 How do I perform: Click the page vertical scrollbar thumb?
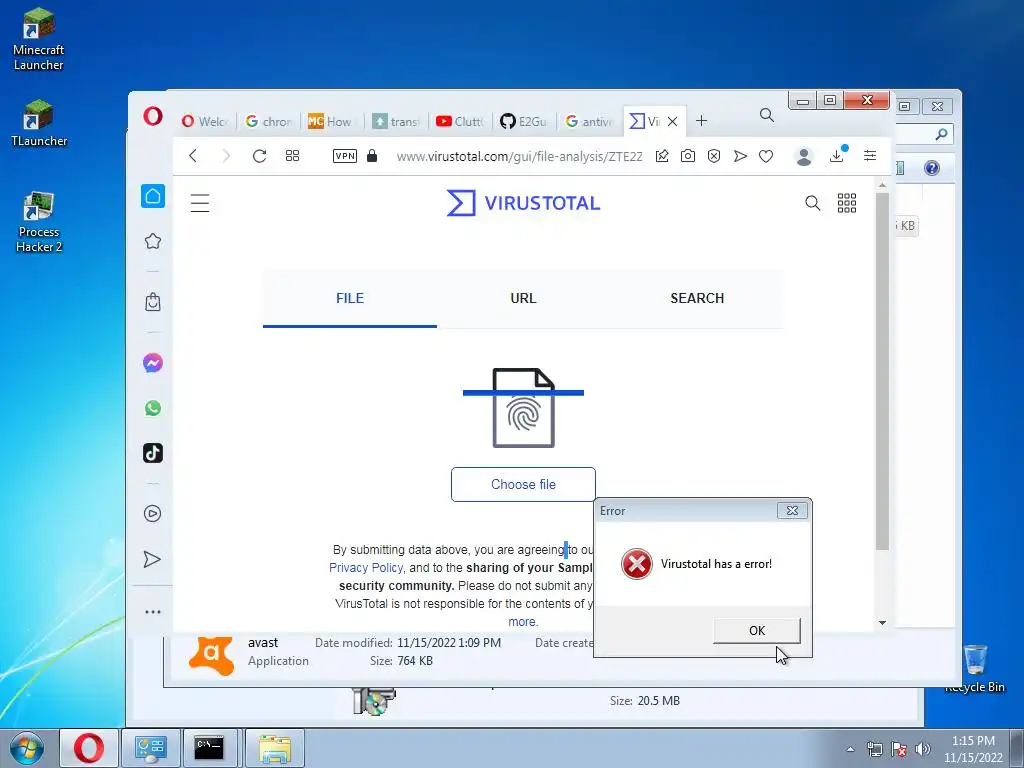tap(882, 371)
